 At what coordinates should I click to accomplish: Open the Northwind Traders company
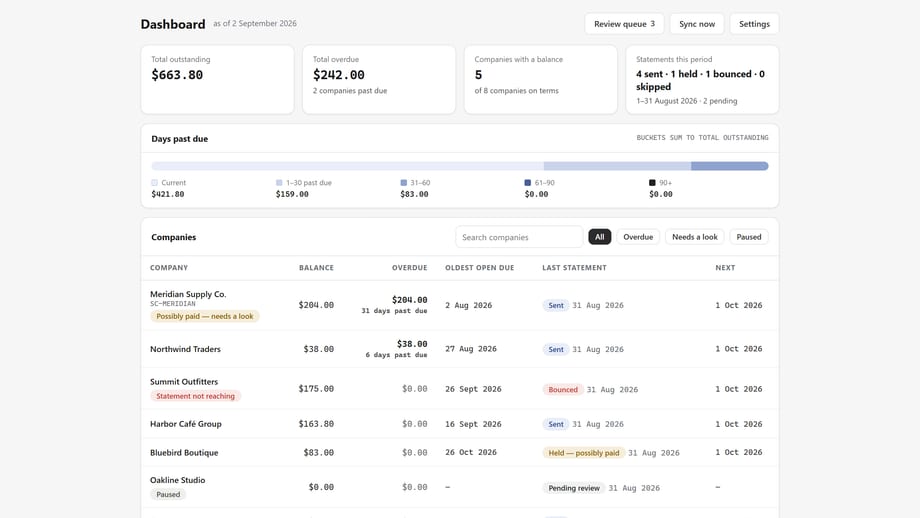[185, 349]
